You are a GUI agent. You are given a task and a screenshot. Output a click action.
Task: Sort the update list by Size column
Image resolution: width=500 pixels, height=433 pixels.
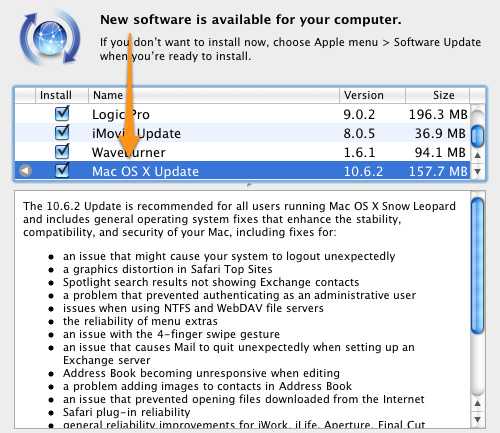438,95
